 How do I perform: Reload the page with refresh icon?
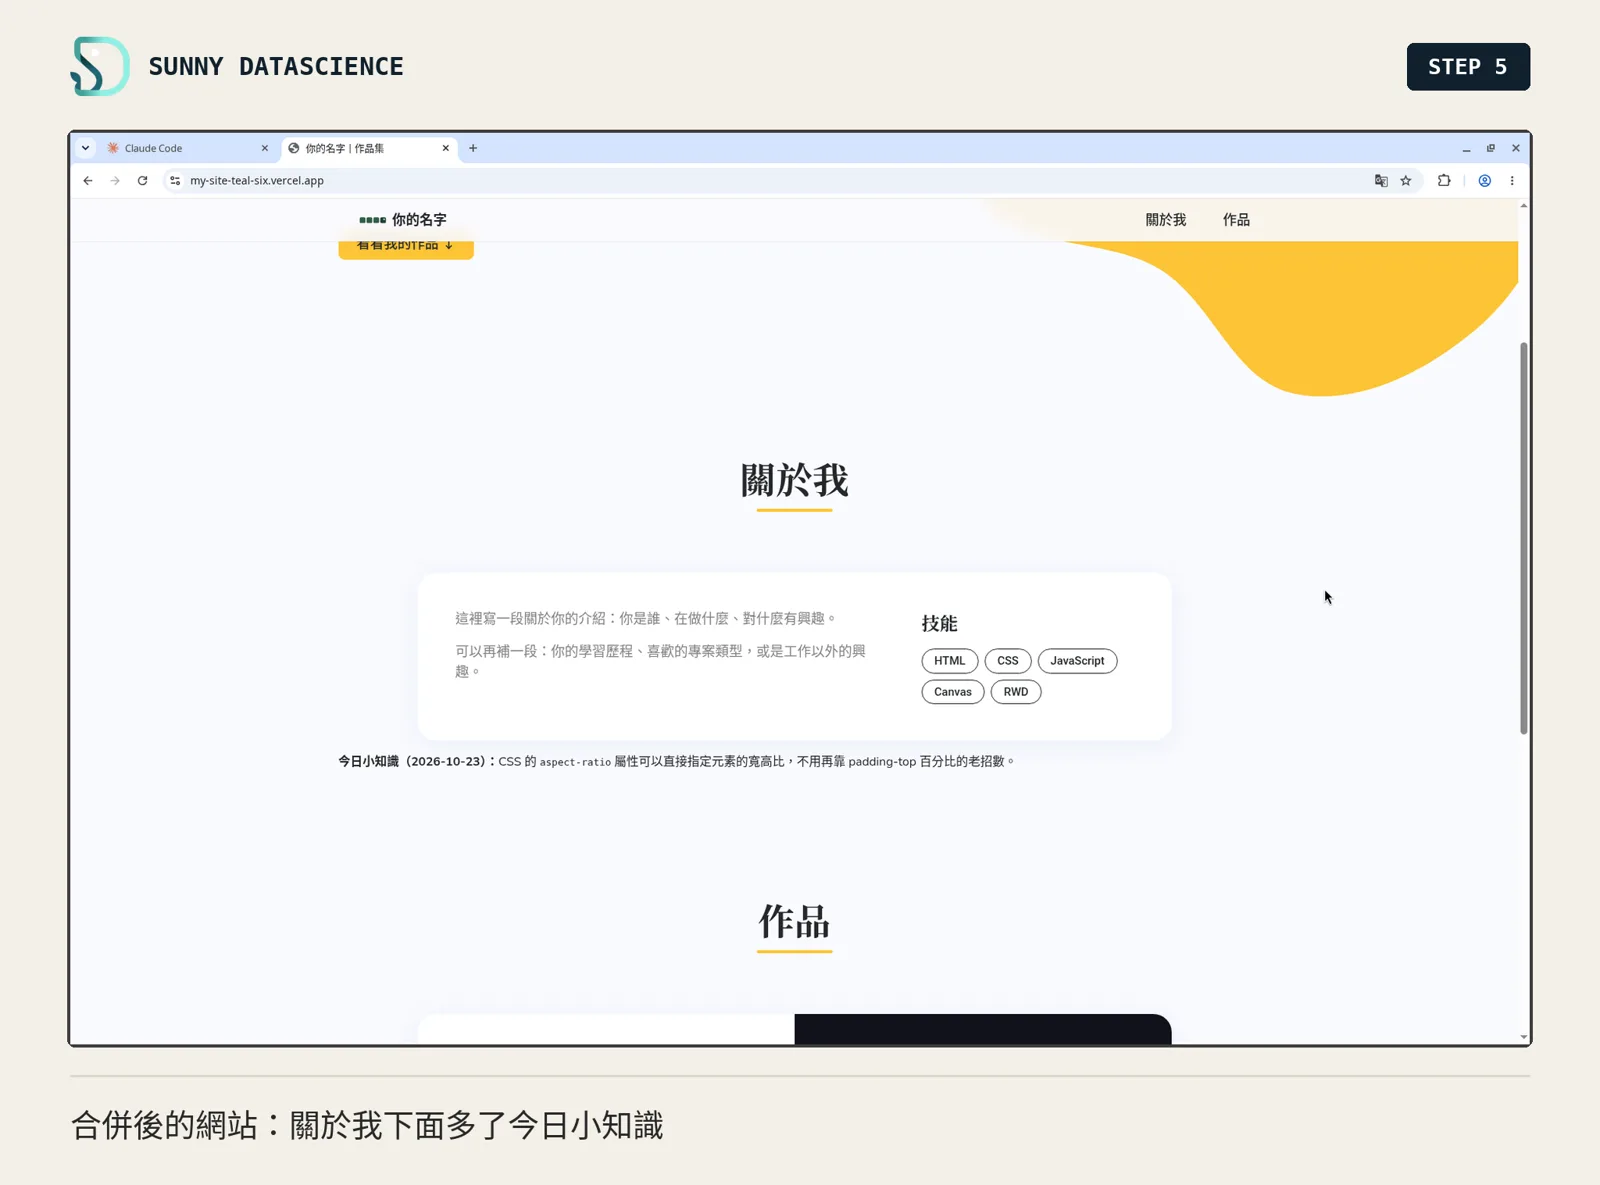point(142,181)
